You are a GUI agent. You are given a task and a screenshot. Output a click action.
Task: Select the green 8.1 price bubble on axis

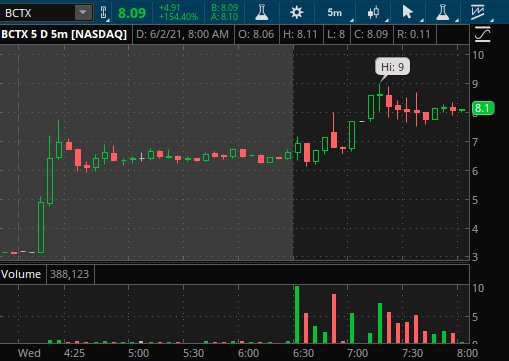click(483, 108)
